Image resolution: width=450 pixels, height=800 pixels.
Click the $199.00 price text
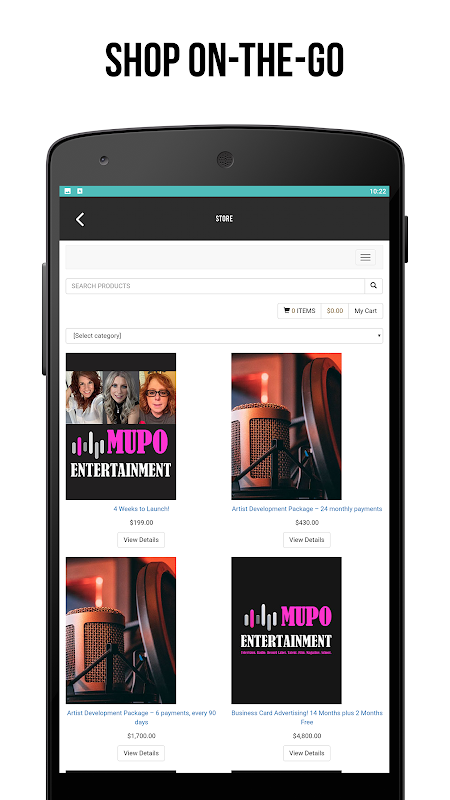tap(141, 522)
